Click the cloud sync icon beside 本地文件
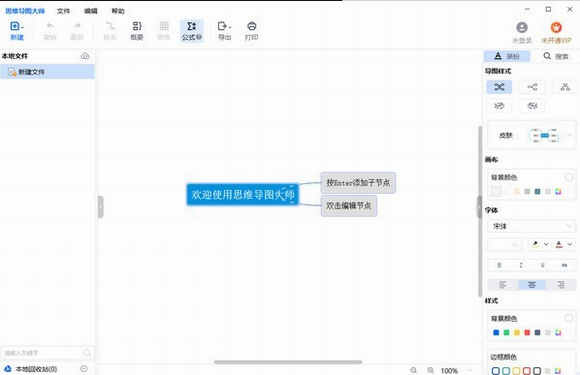Screen dimensions: 580x375 point(85,56)
